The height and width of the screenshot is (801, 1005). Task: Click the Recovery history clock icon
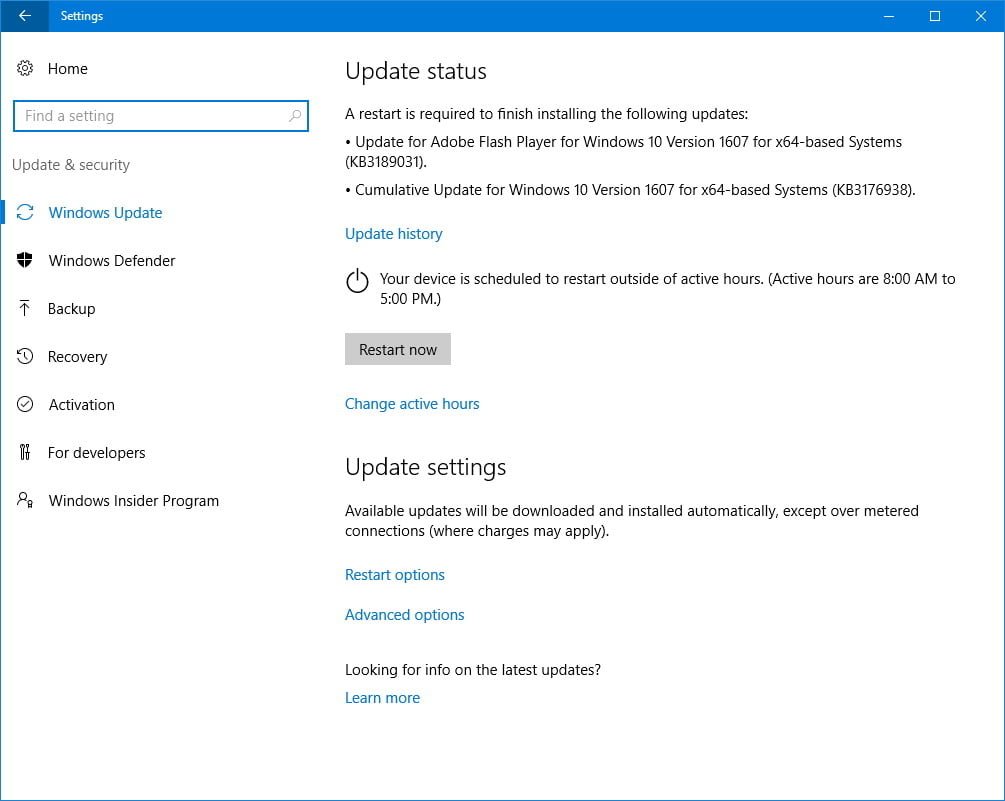coord(25,357)
